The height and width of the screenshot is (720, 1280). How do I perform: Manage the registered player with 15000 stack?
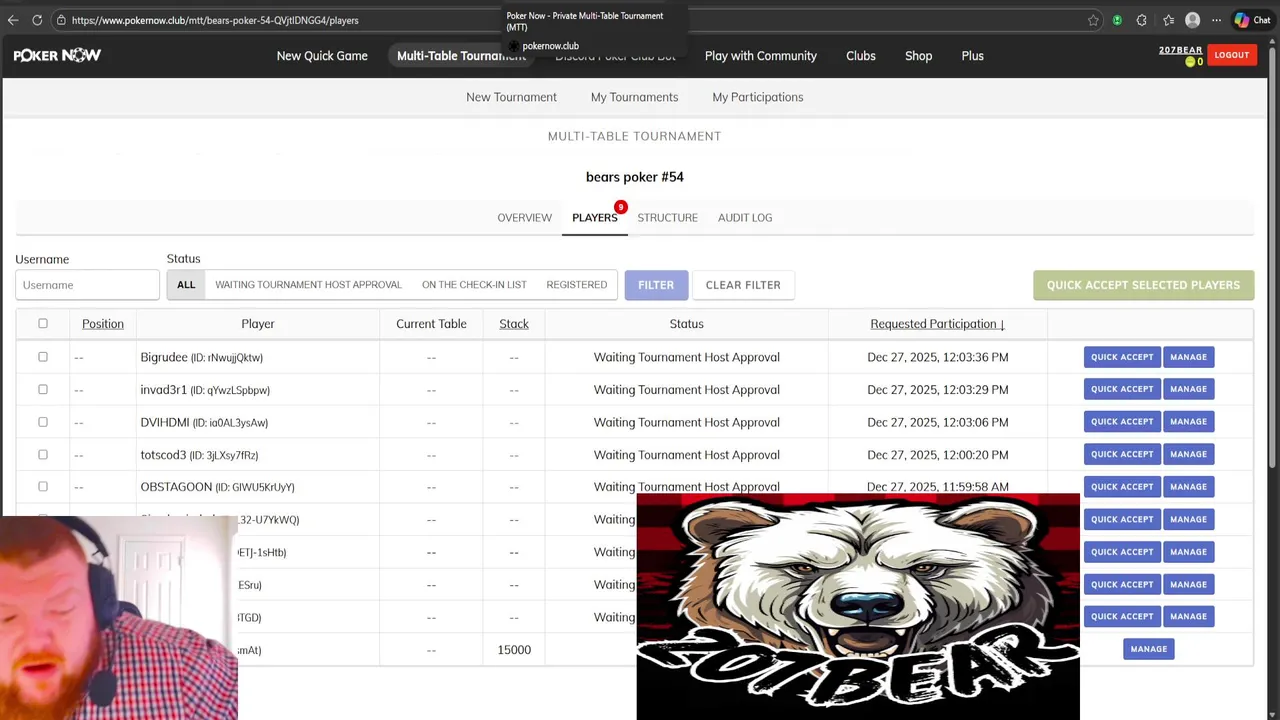coord(1149,649)
